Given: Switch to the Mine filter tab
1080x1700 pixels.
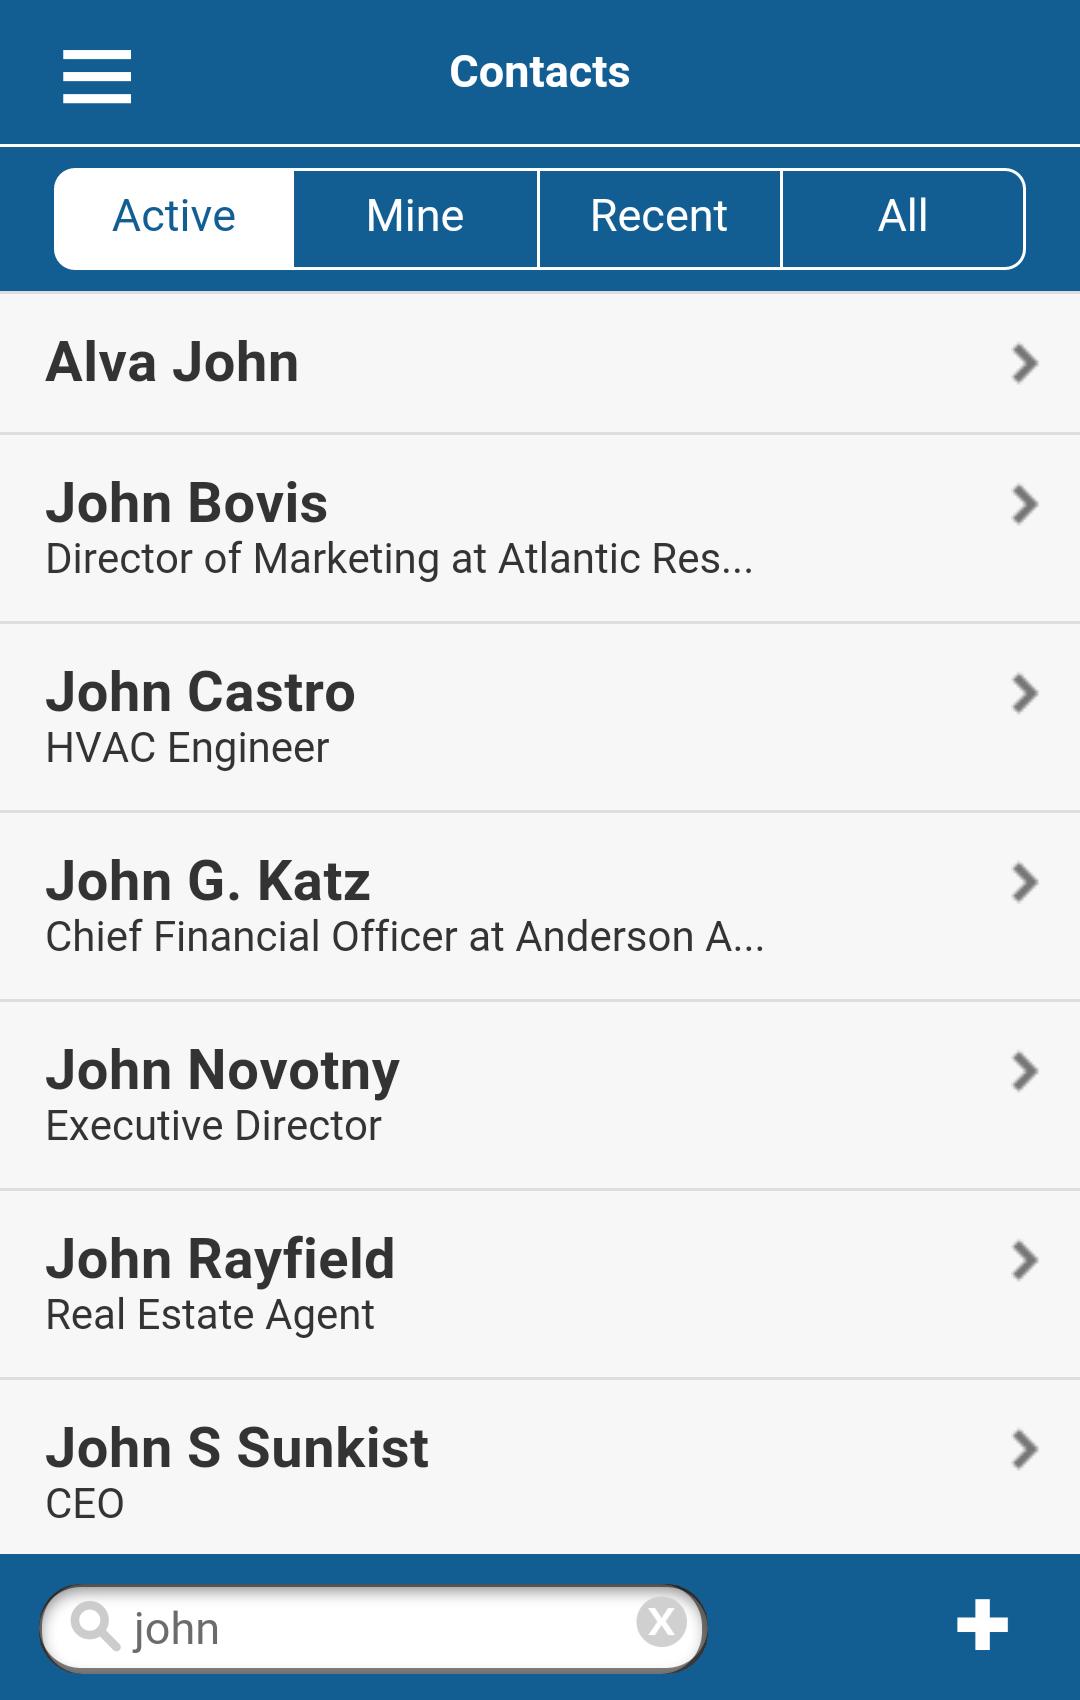Looking at the screenshot, I should [416, 218].
